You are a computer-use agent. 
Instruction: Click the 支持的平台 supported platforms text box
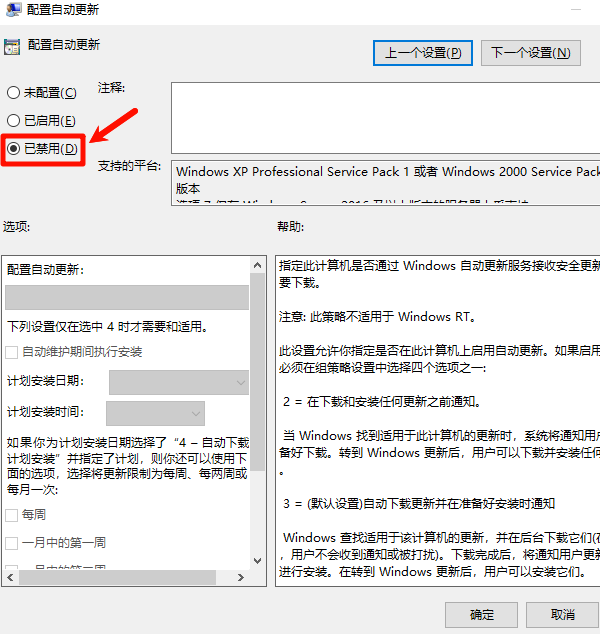(x=386, y=183)
